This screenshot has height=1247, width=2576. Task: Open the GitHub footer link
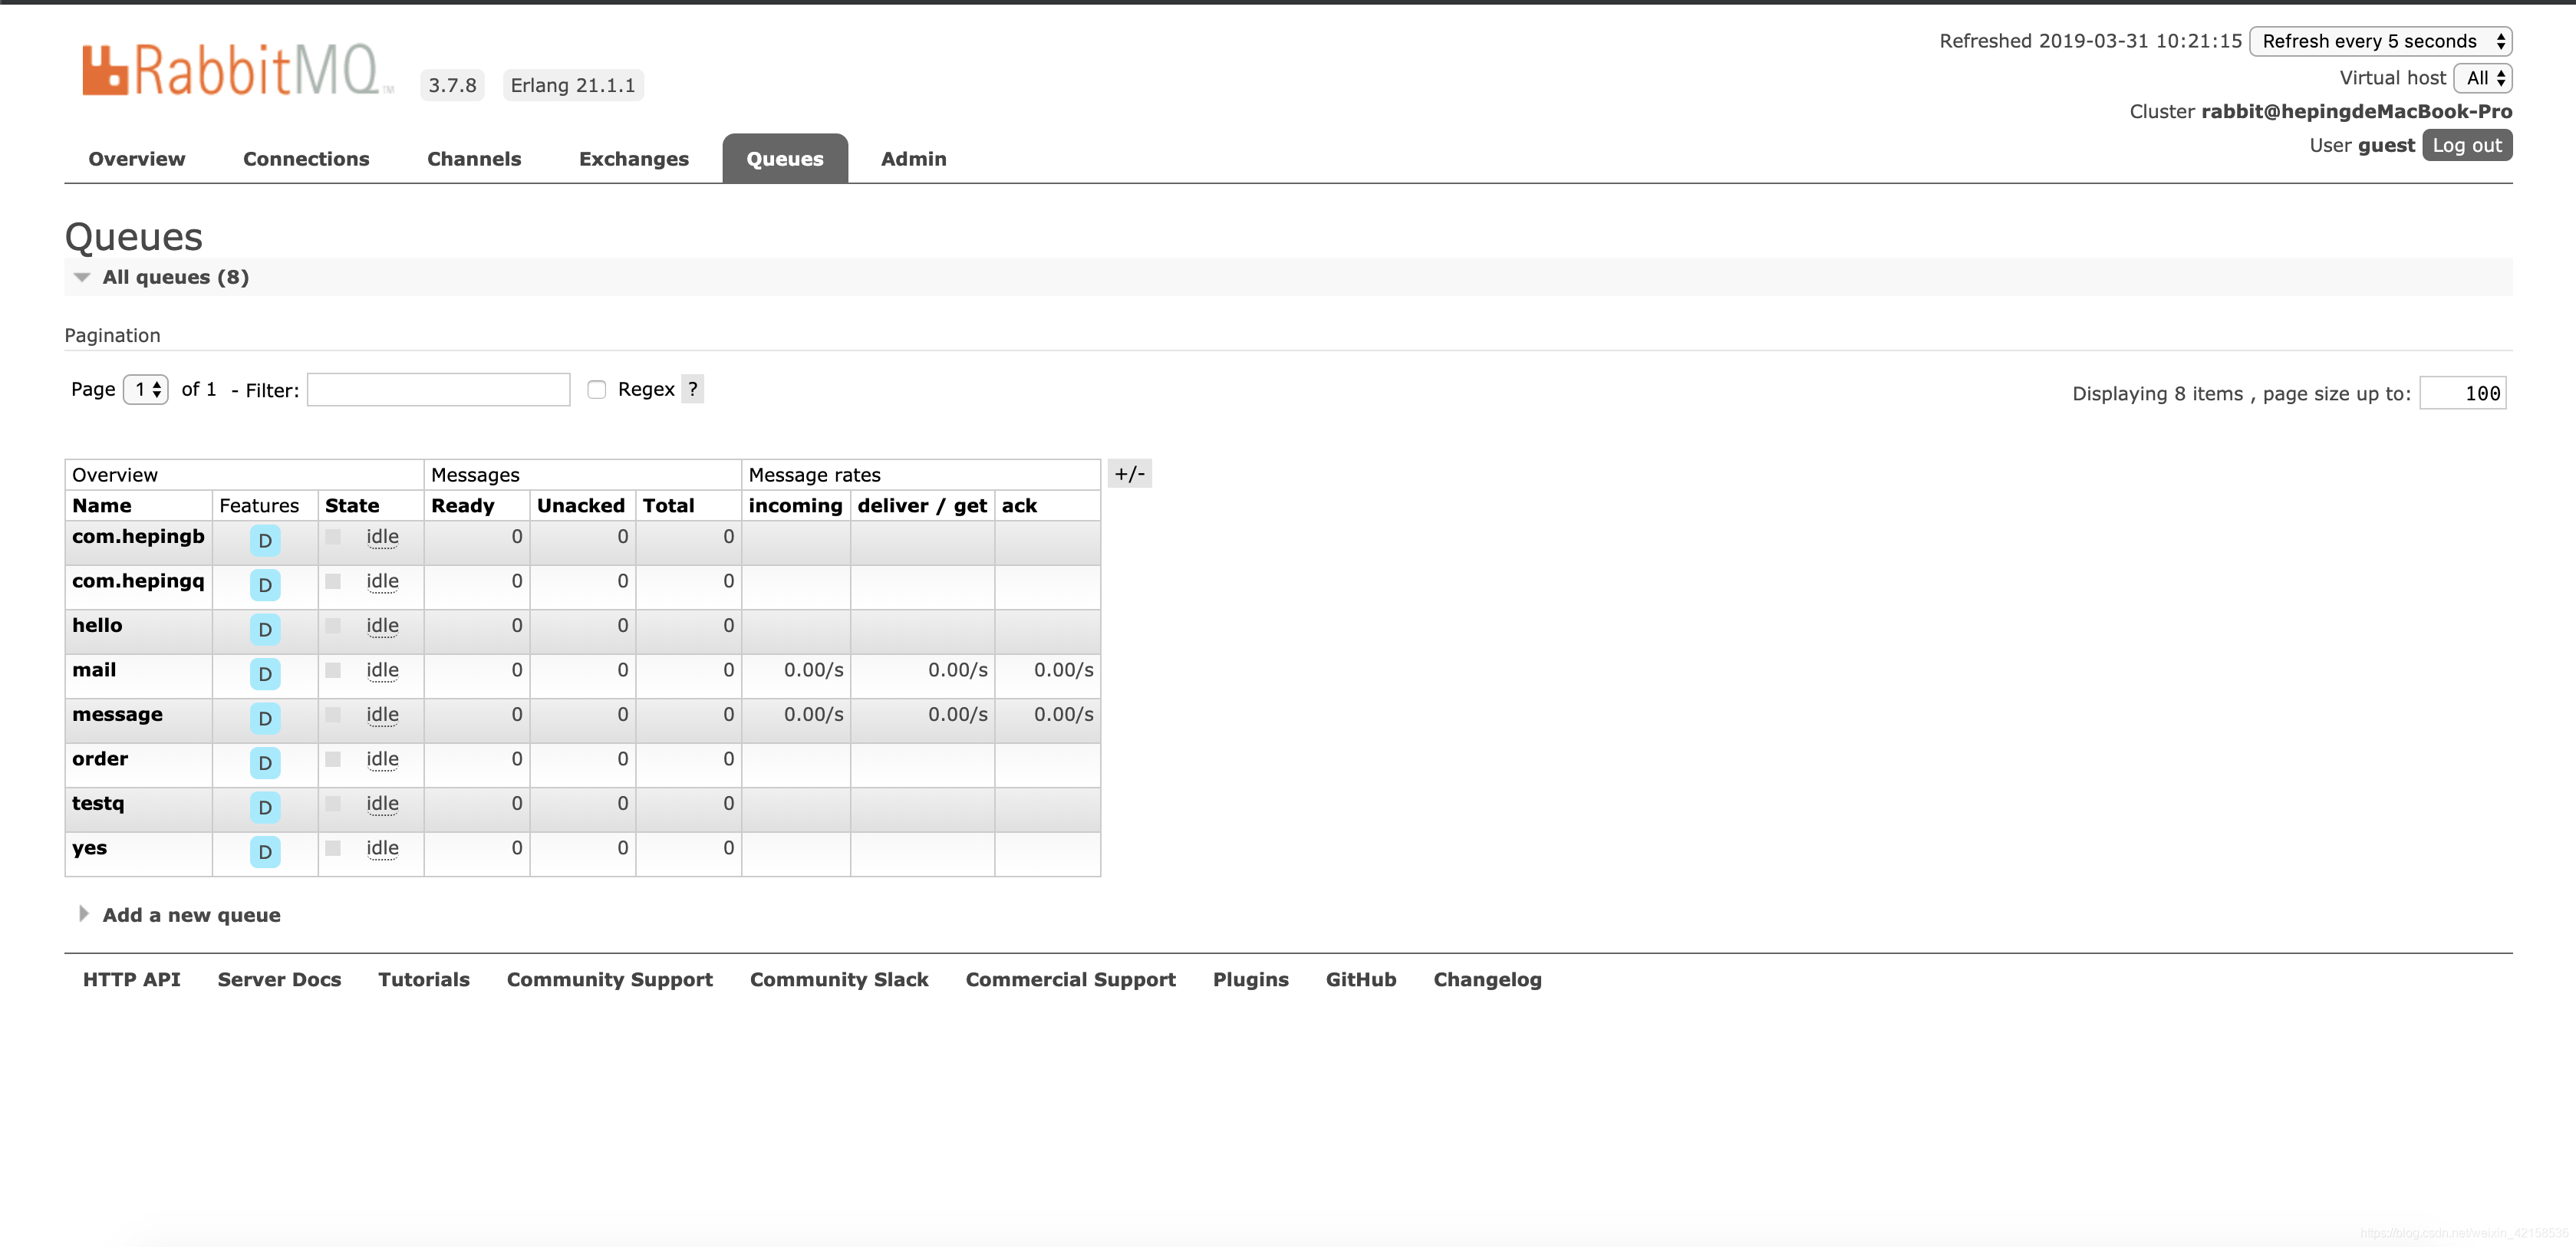(1361, 980)
